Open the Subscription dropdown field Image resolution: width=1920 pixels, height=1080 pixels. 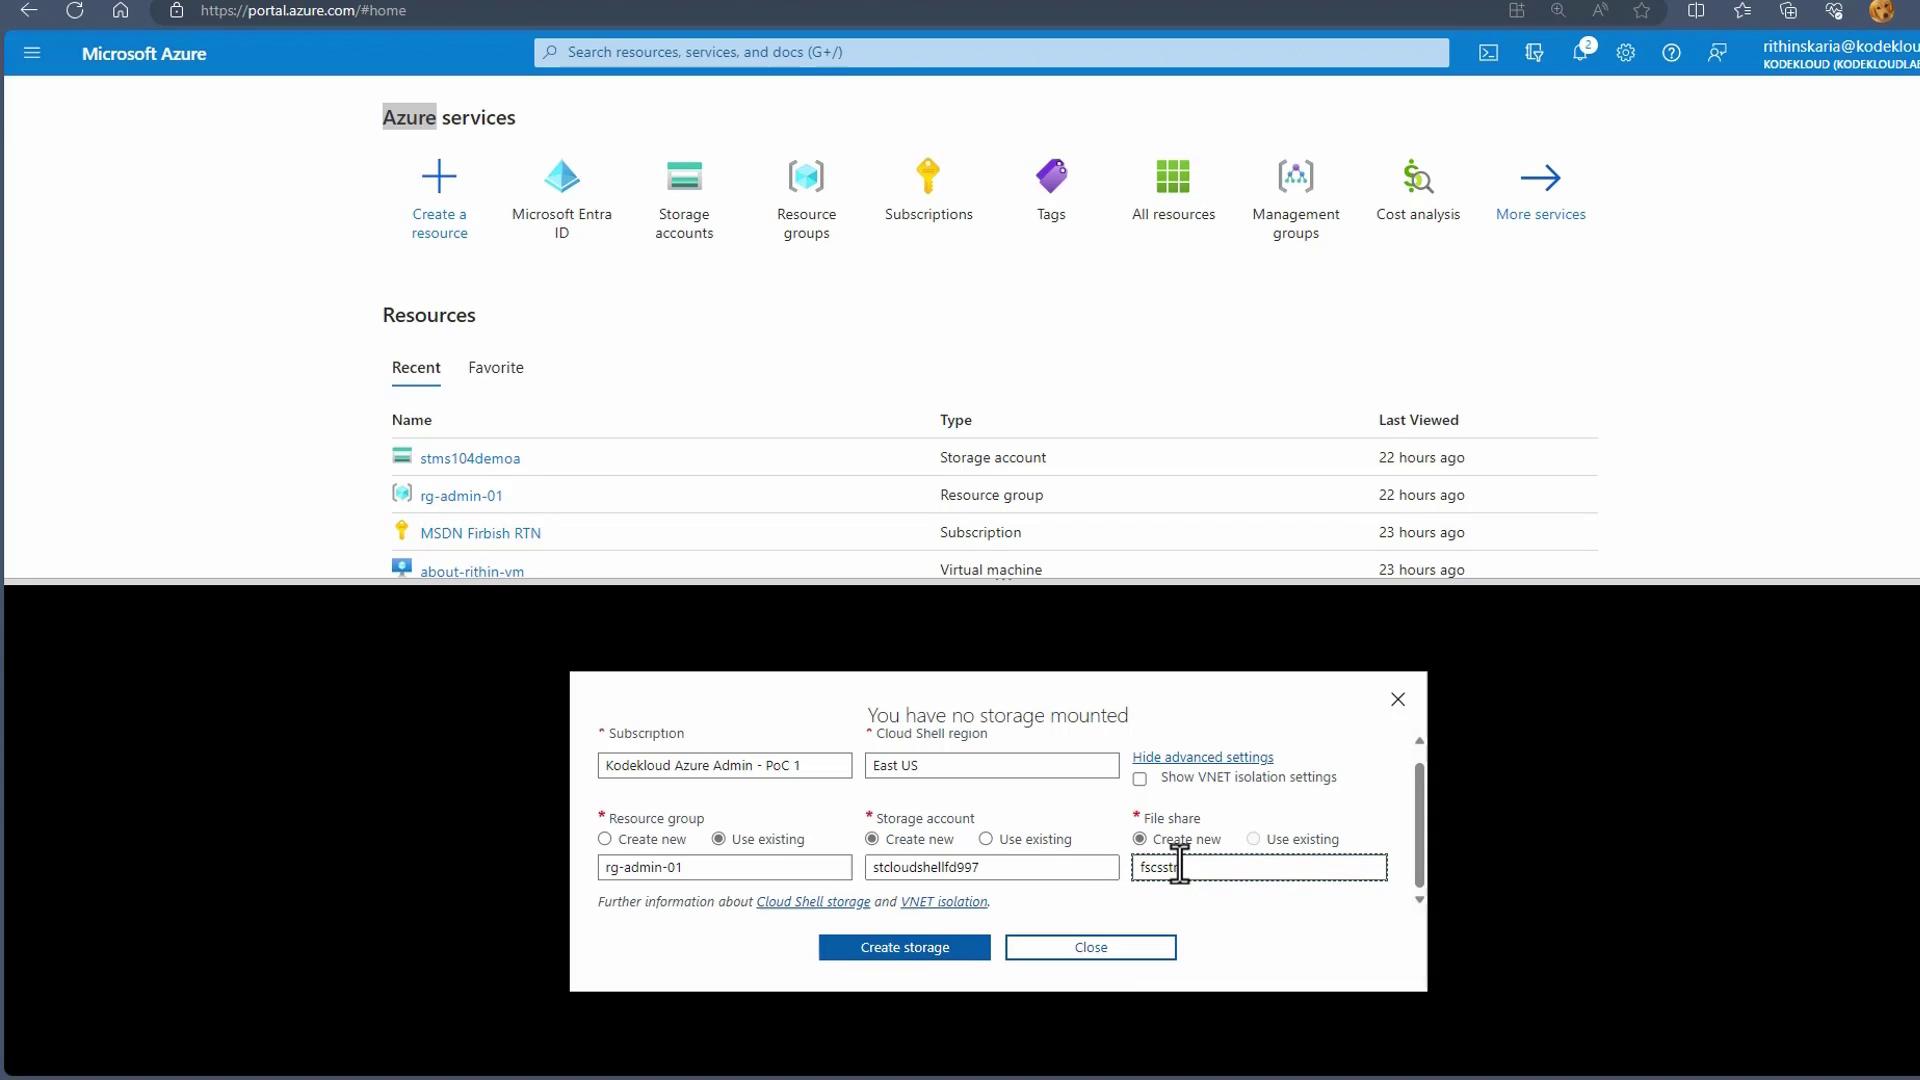point(724,765)
